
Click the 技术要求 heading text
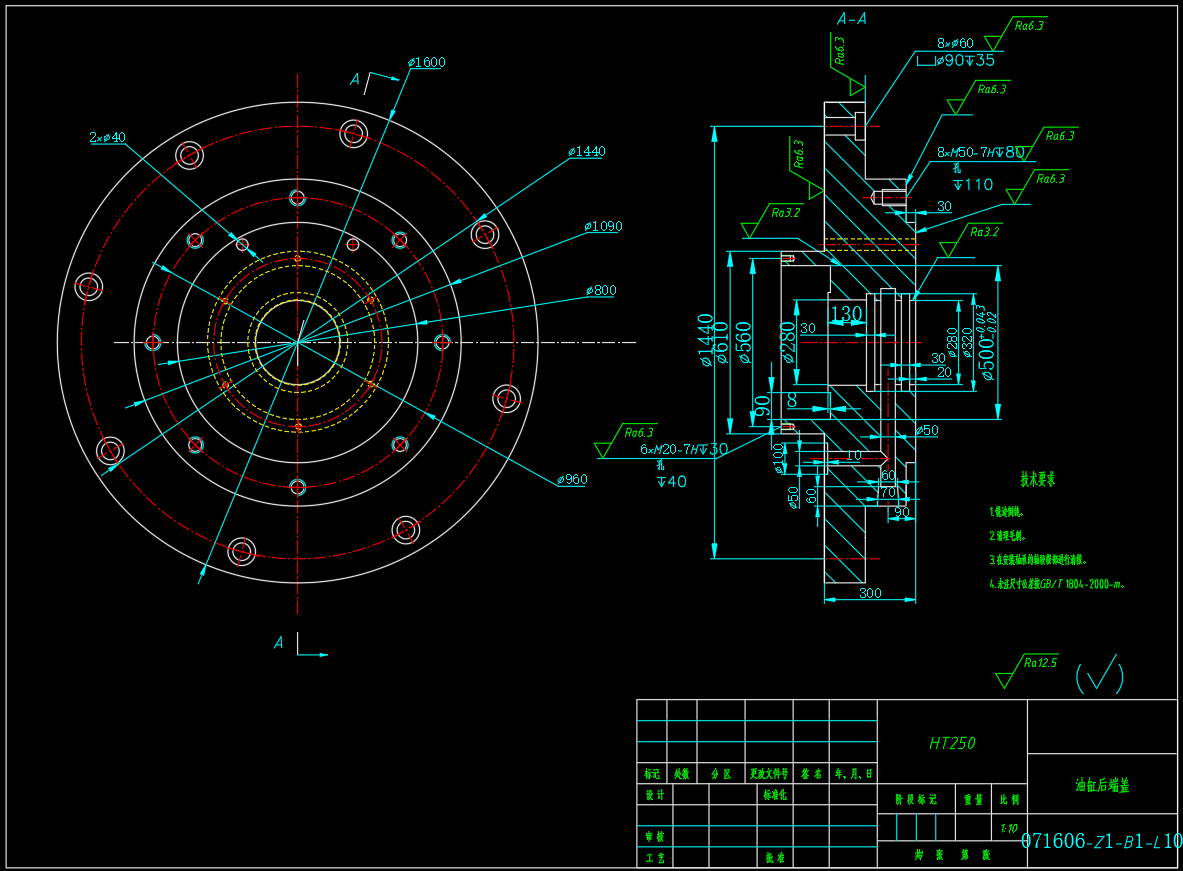[1037, 479]
